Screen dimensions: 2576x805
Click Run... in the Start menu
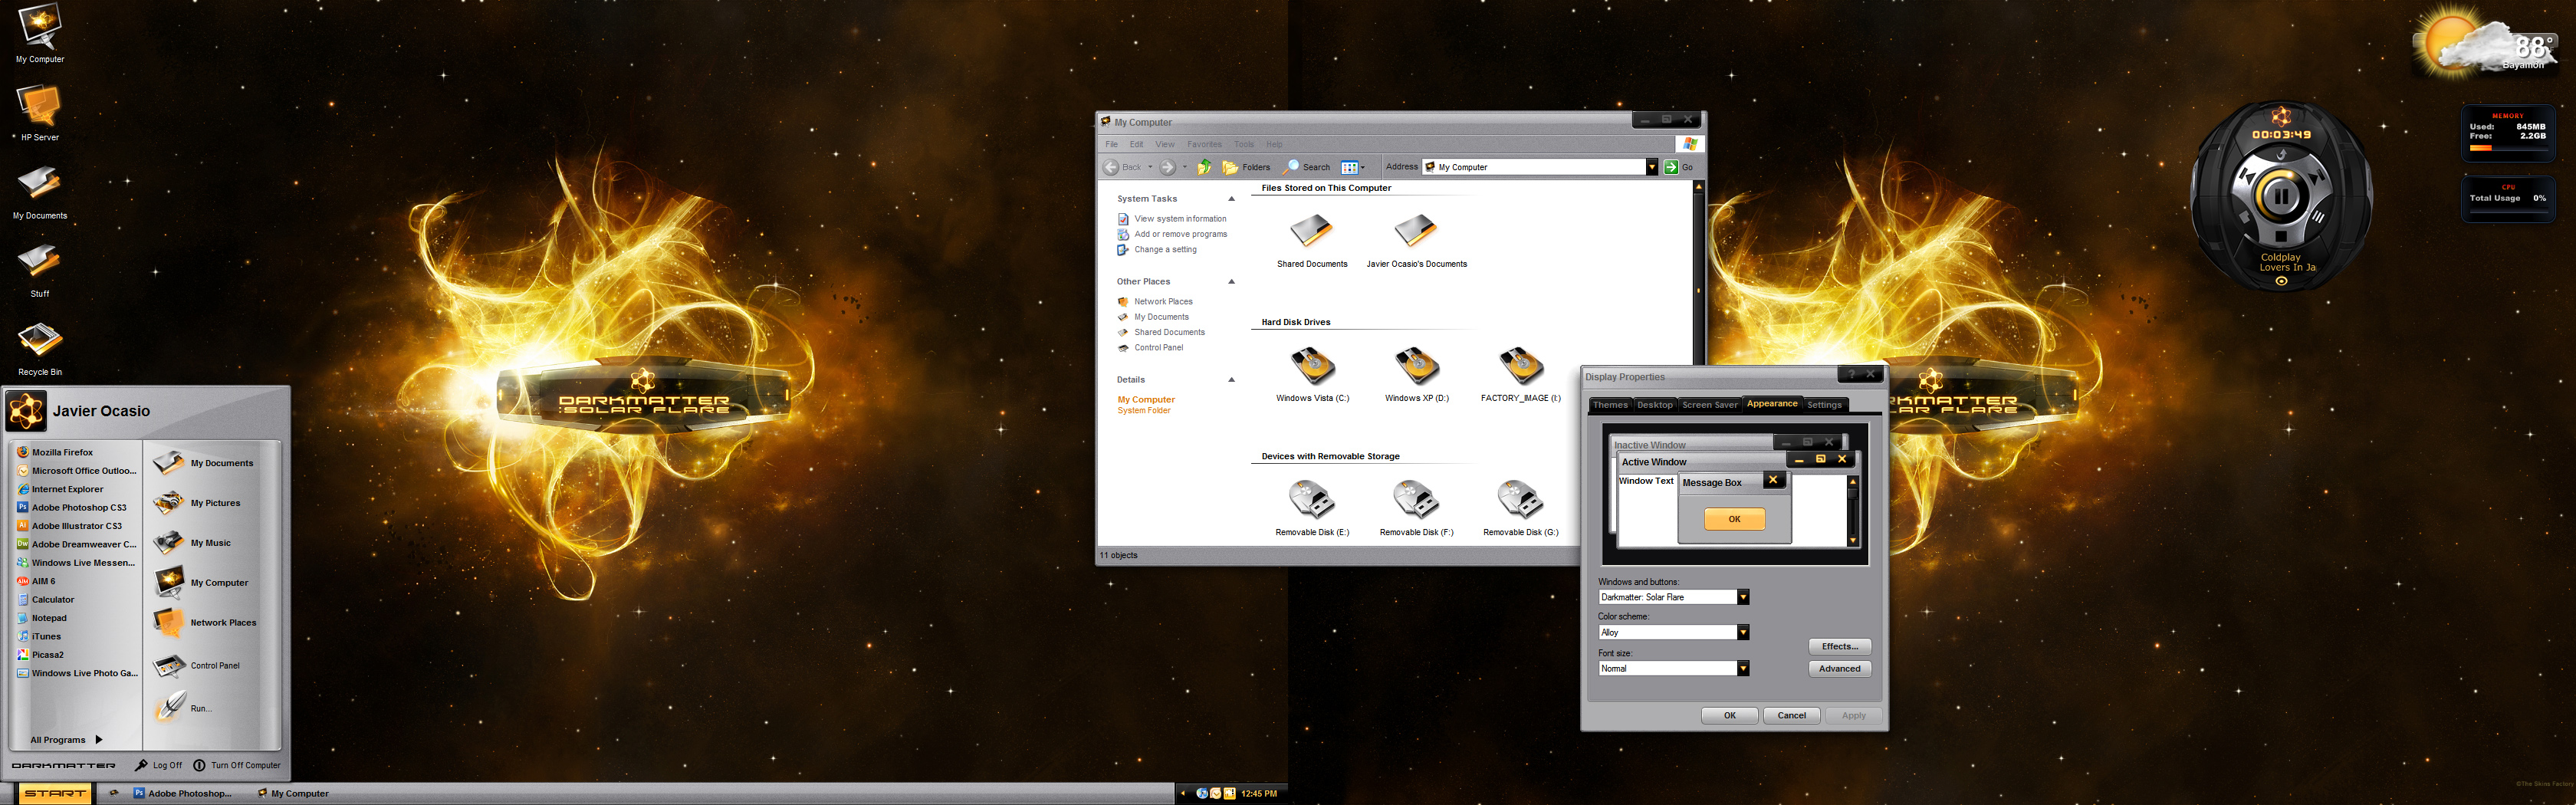[x=183, y=708]
